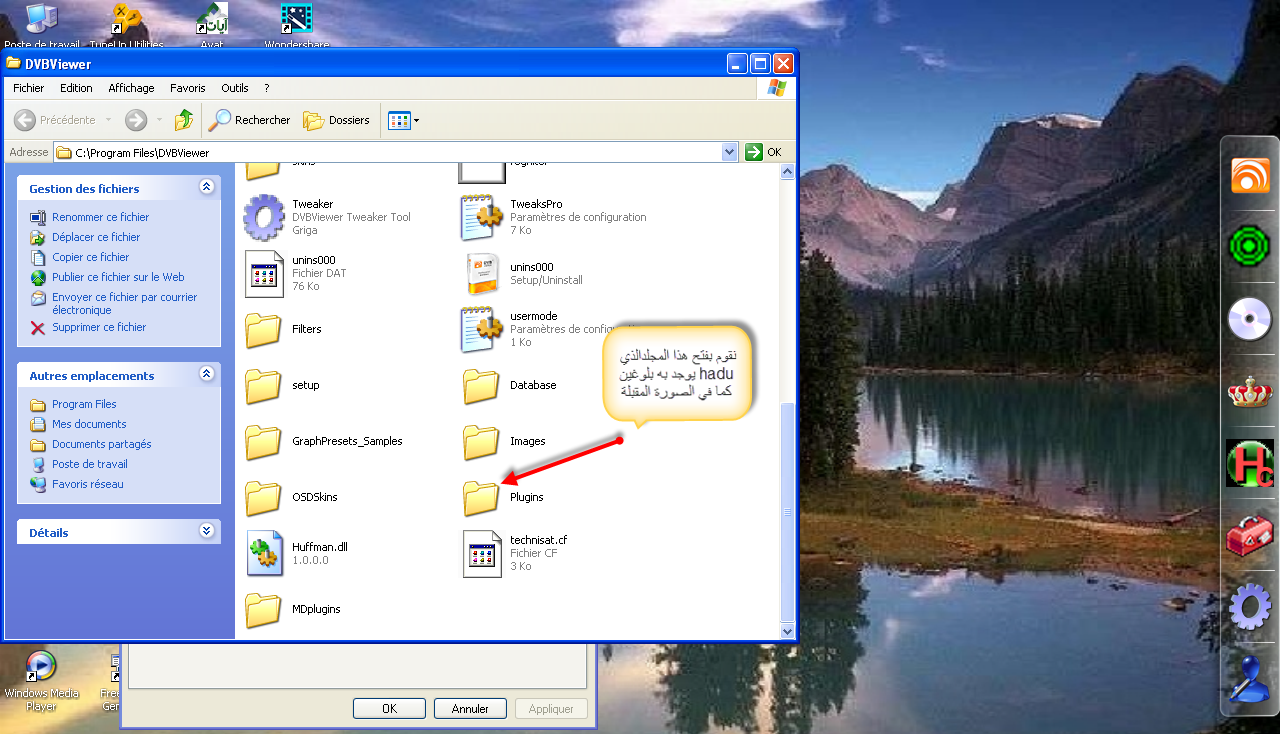The width and height of the screenshot is (1280, 734).
Task: Open the Plugins folder
Action: (x=481, y=497)
